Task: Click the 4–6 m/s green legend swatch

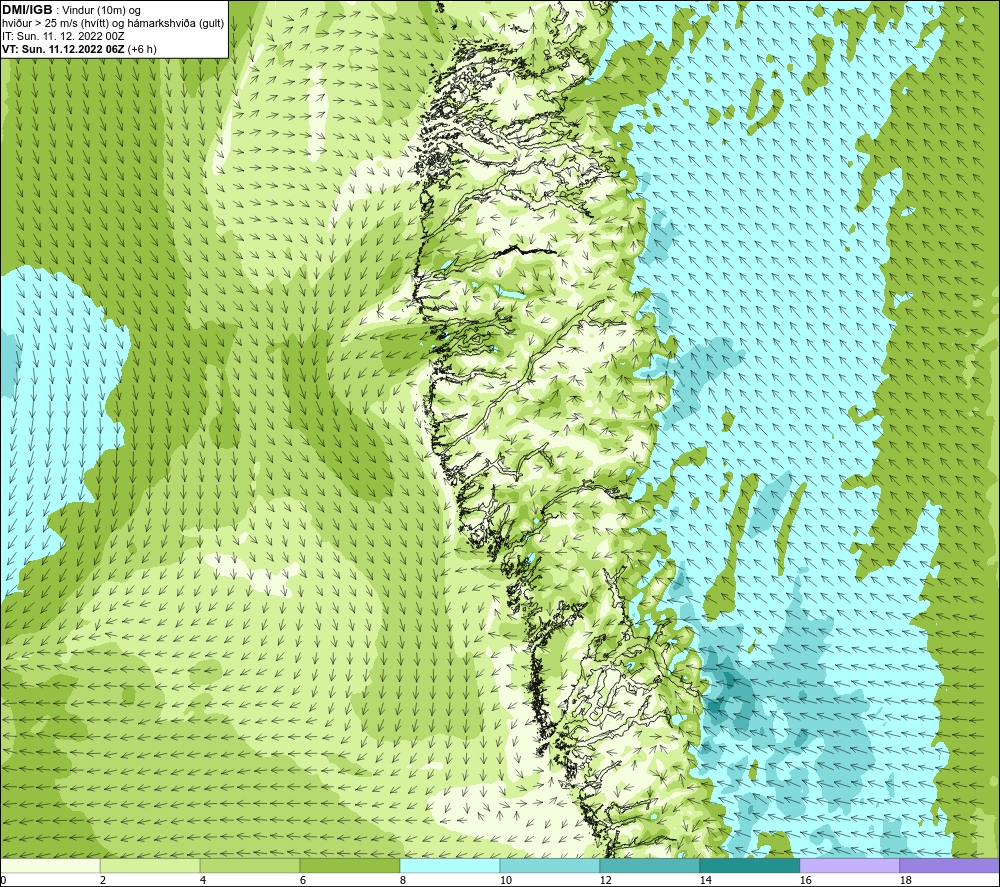Action: pyautogui.click(x=250, y=866)
